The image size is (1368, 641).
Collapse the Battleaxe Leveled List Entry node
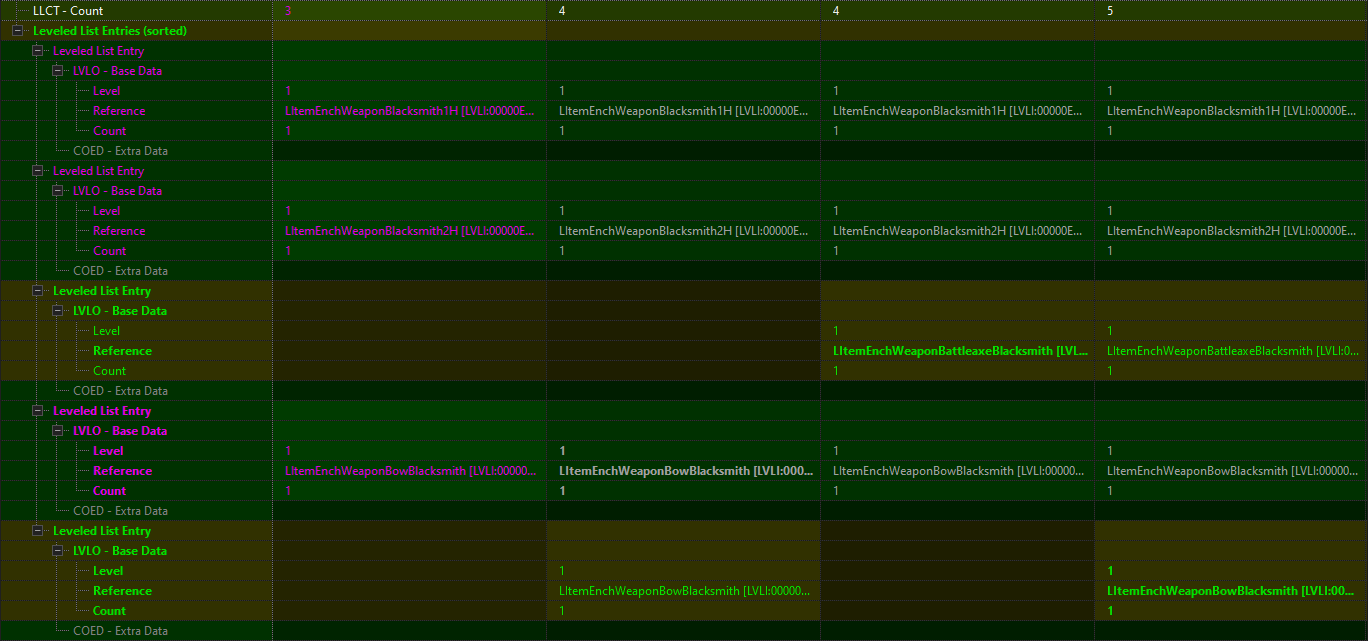coord(38,290)
